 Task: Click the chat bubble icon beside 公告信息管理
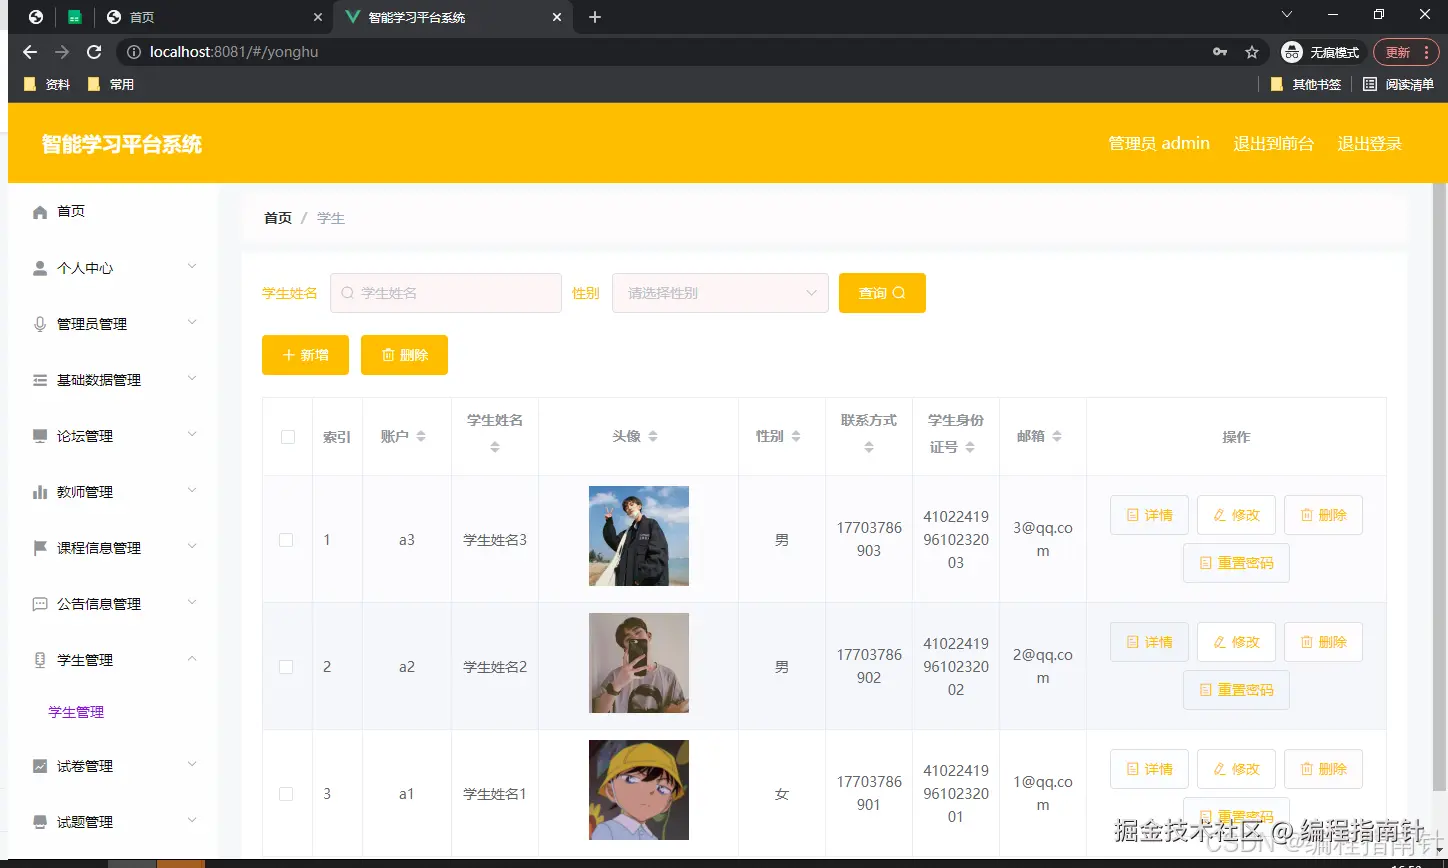(x=40, y=604)
